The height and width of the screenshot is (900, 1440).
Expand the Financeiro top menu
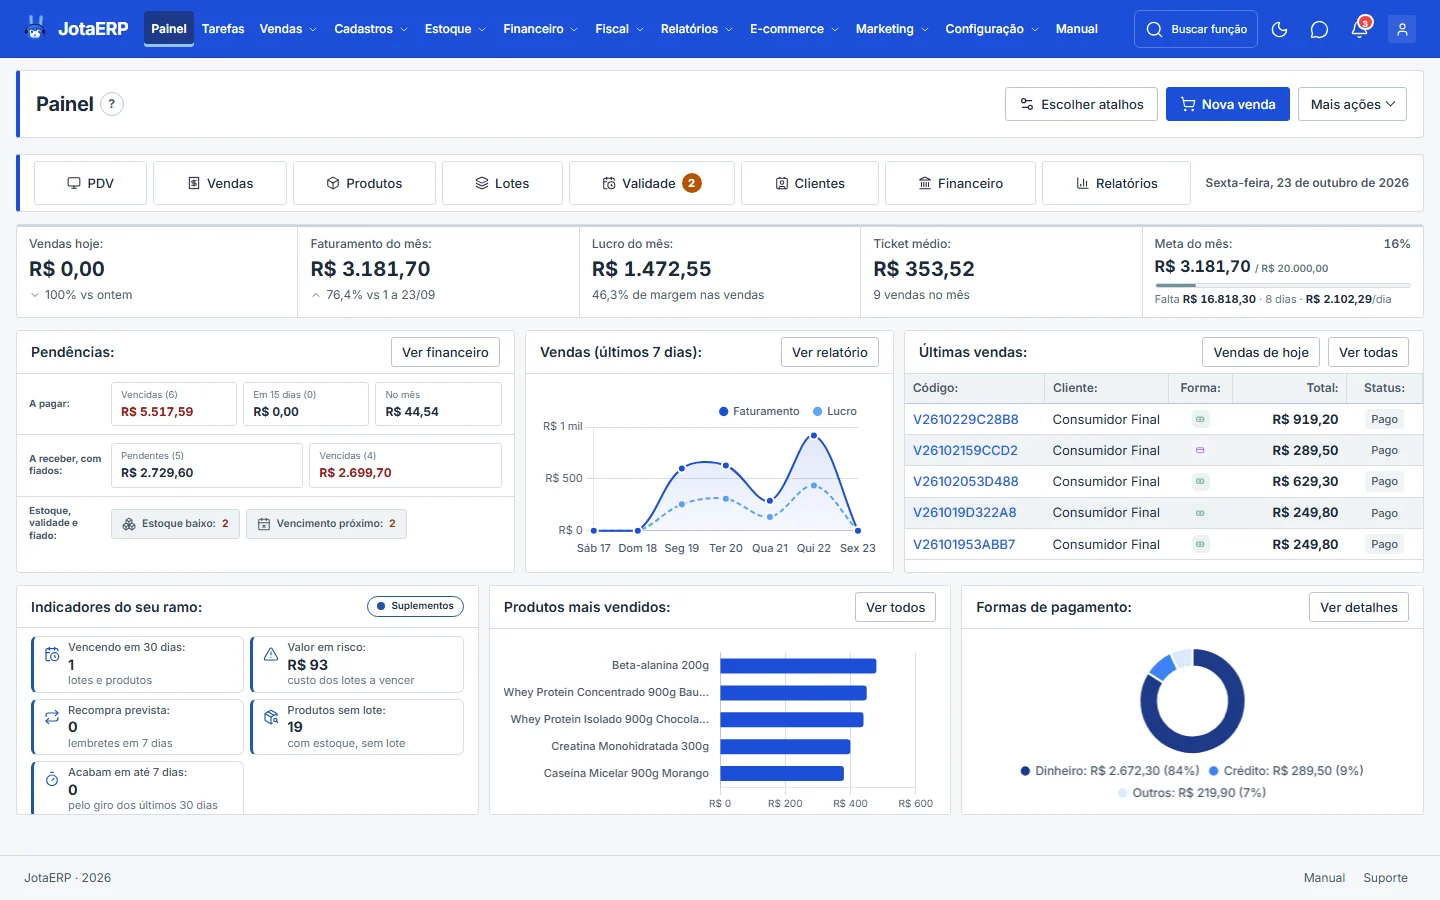tap(541, 29)
